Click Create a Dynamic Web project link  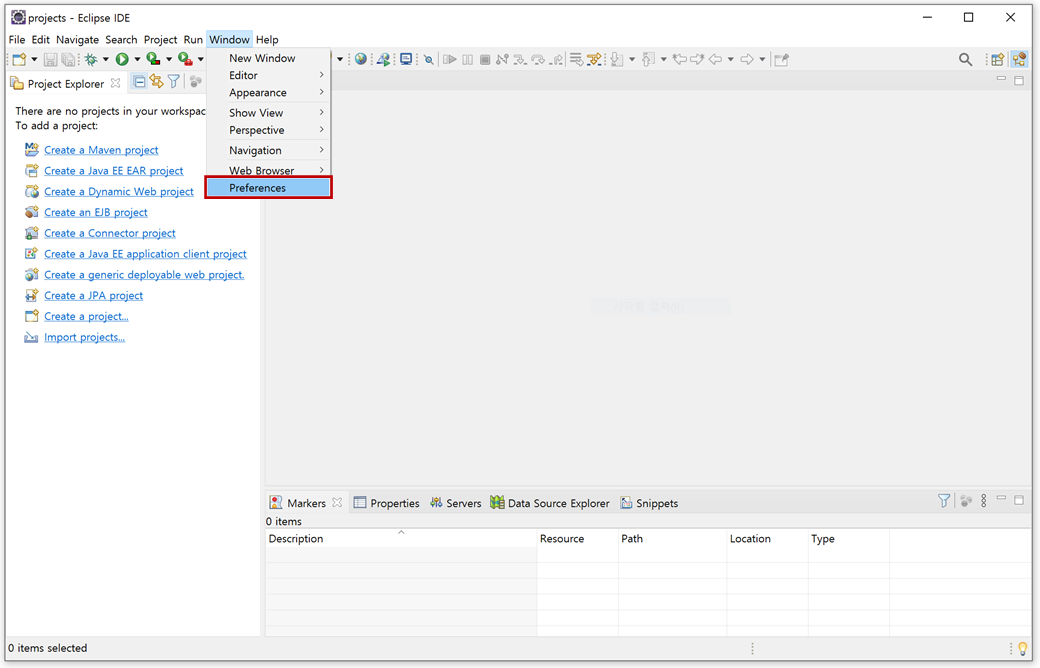[119, 192]
